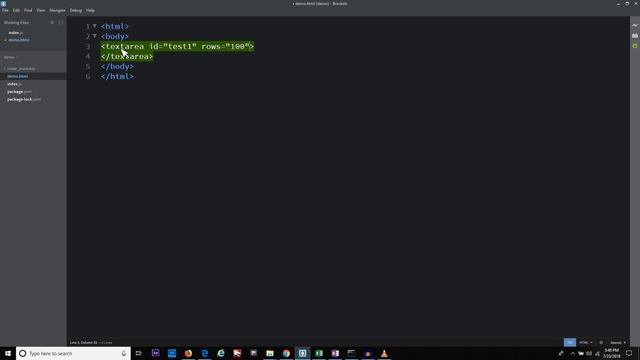The width and height of the screenshot is (640, 360).
Task: Open package-lock.json in the project tree
Action: pyautogui.click(x=24, y=100)
